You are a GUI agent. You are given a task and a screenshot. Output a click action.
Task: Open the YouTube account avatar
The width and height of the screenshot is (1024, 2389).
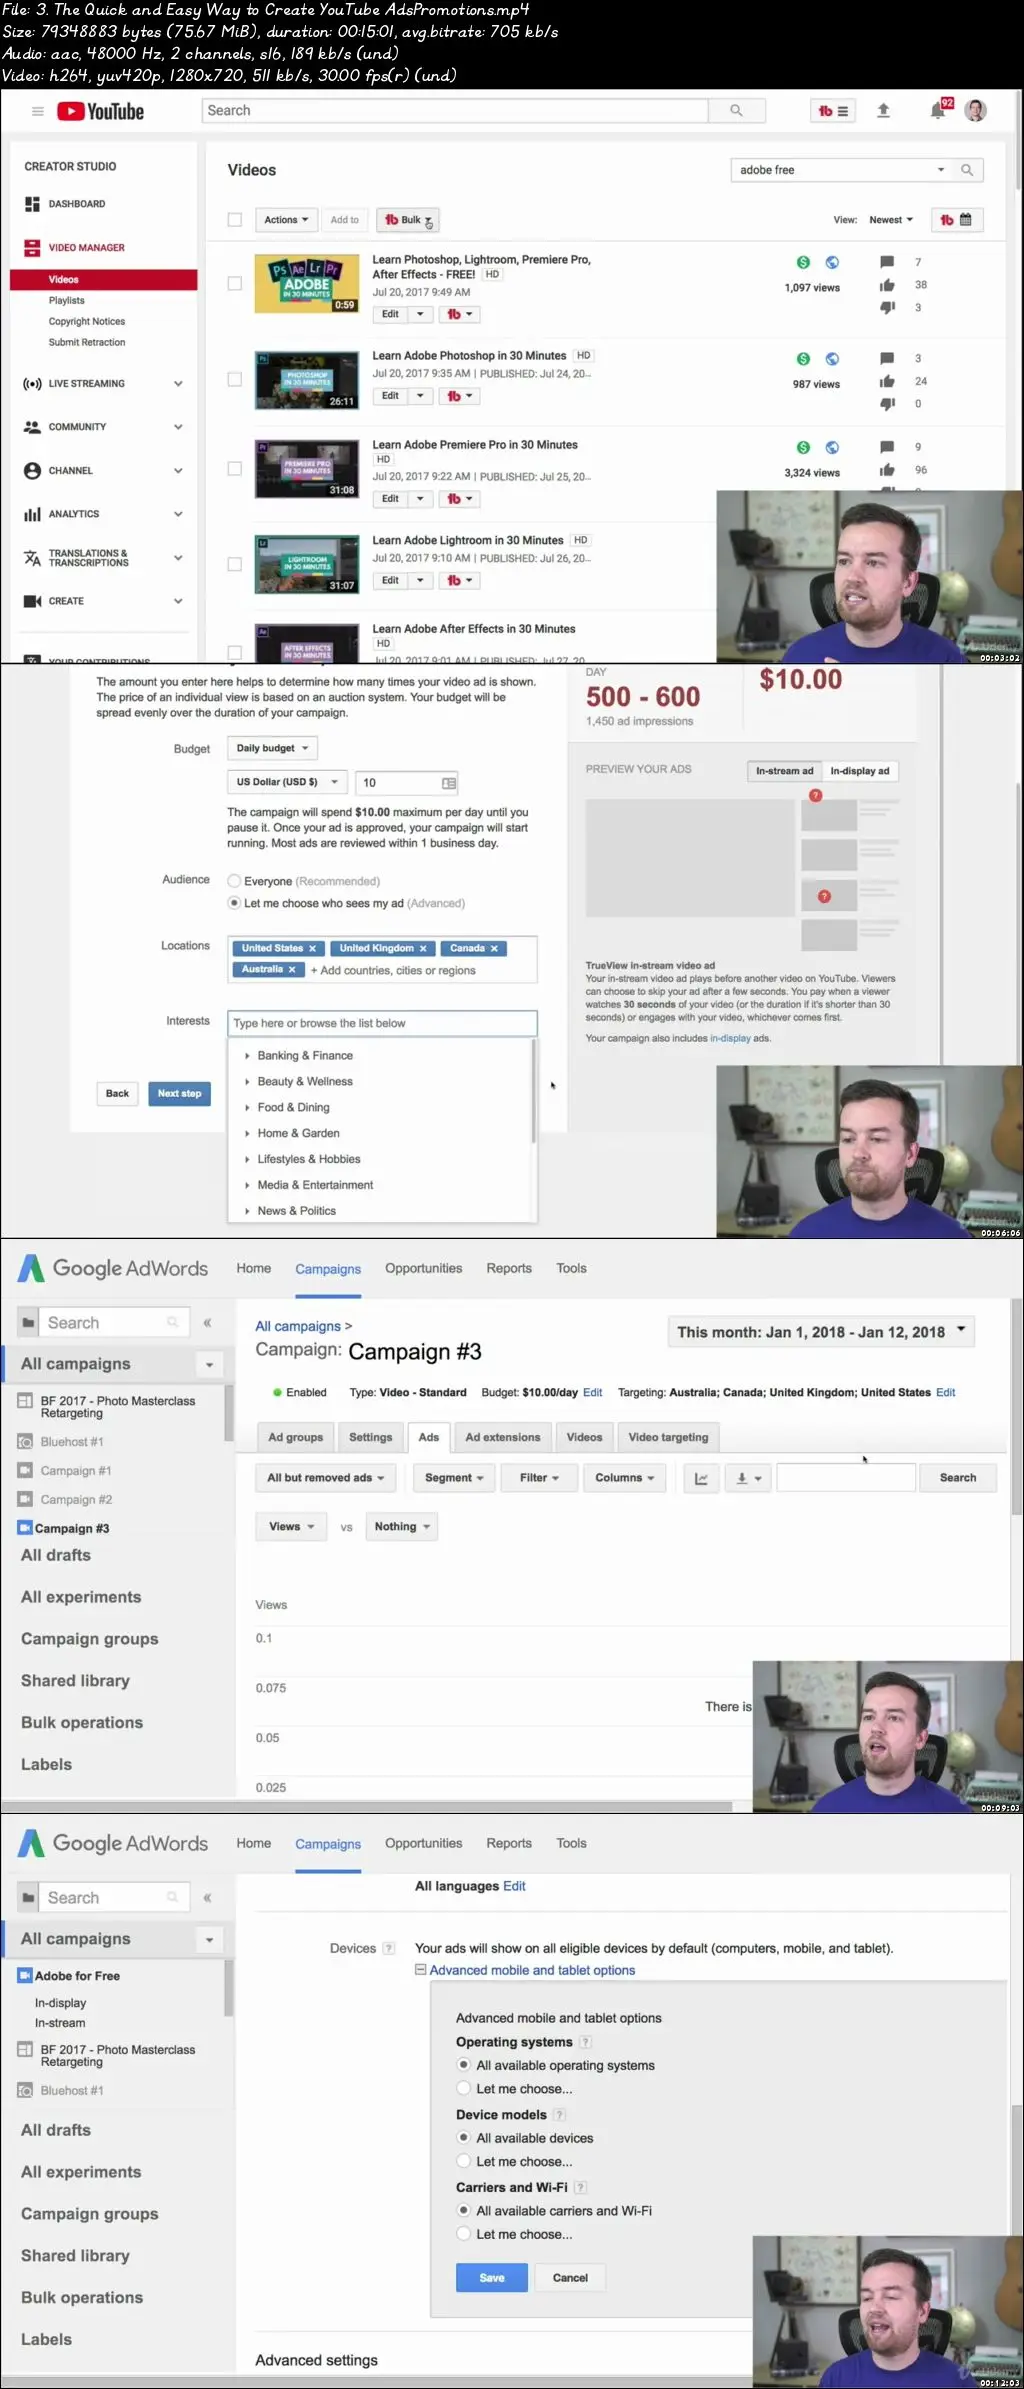975,111
